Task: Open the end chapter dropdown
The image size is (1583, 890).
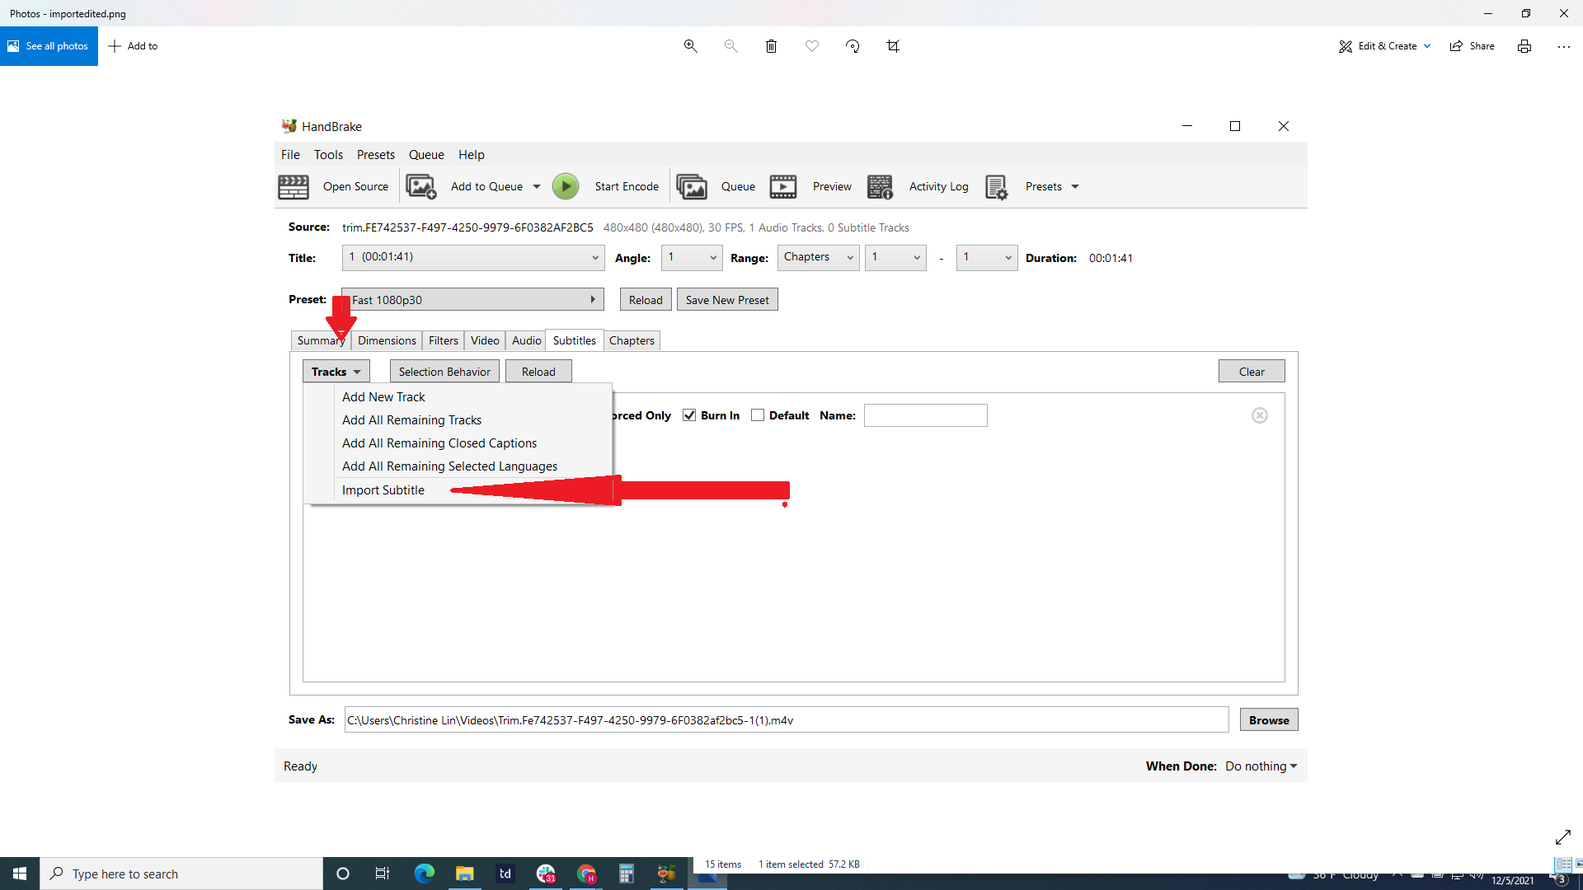Action: [986, 257]
